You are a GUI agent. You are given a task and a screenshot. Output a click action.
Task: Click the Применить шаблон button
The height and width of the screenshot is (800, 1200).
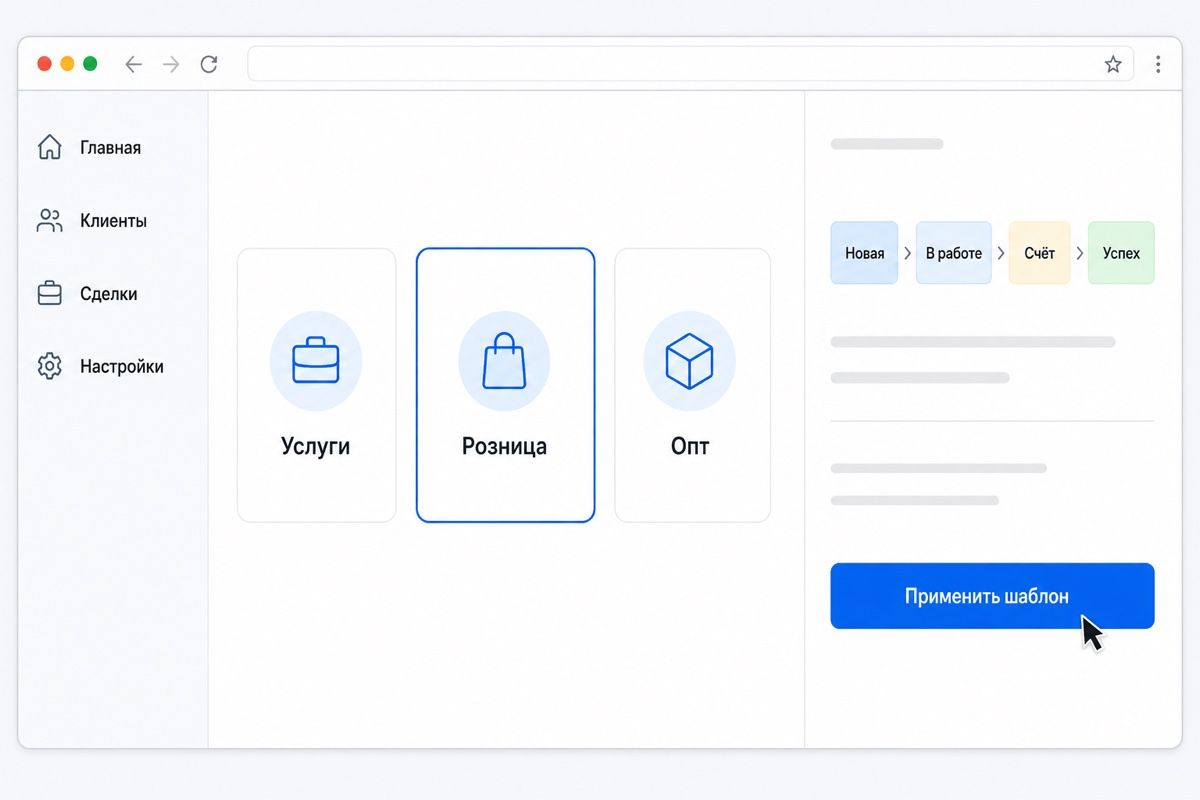[x=992, y=596]
